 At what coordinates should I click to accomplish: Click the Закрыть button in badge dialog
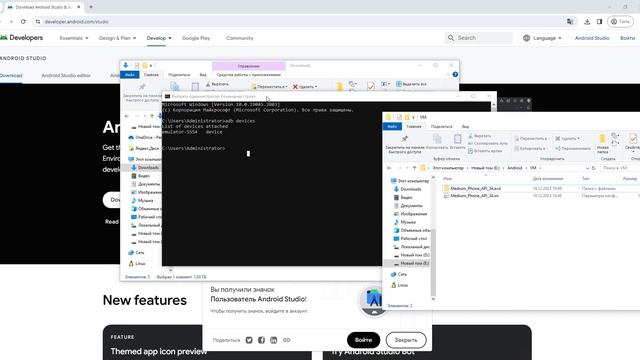[x=406, y=340]
